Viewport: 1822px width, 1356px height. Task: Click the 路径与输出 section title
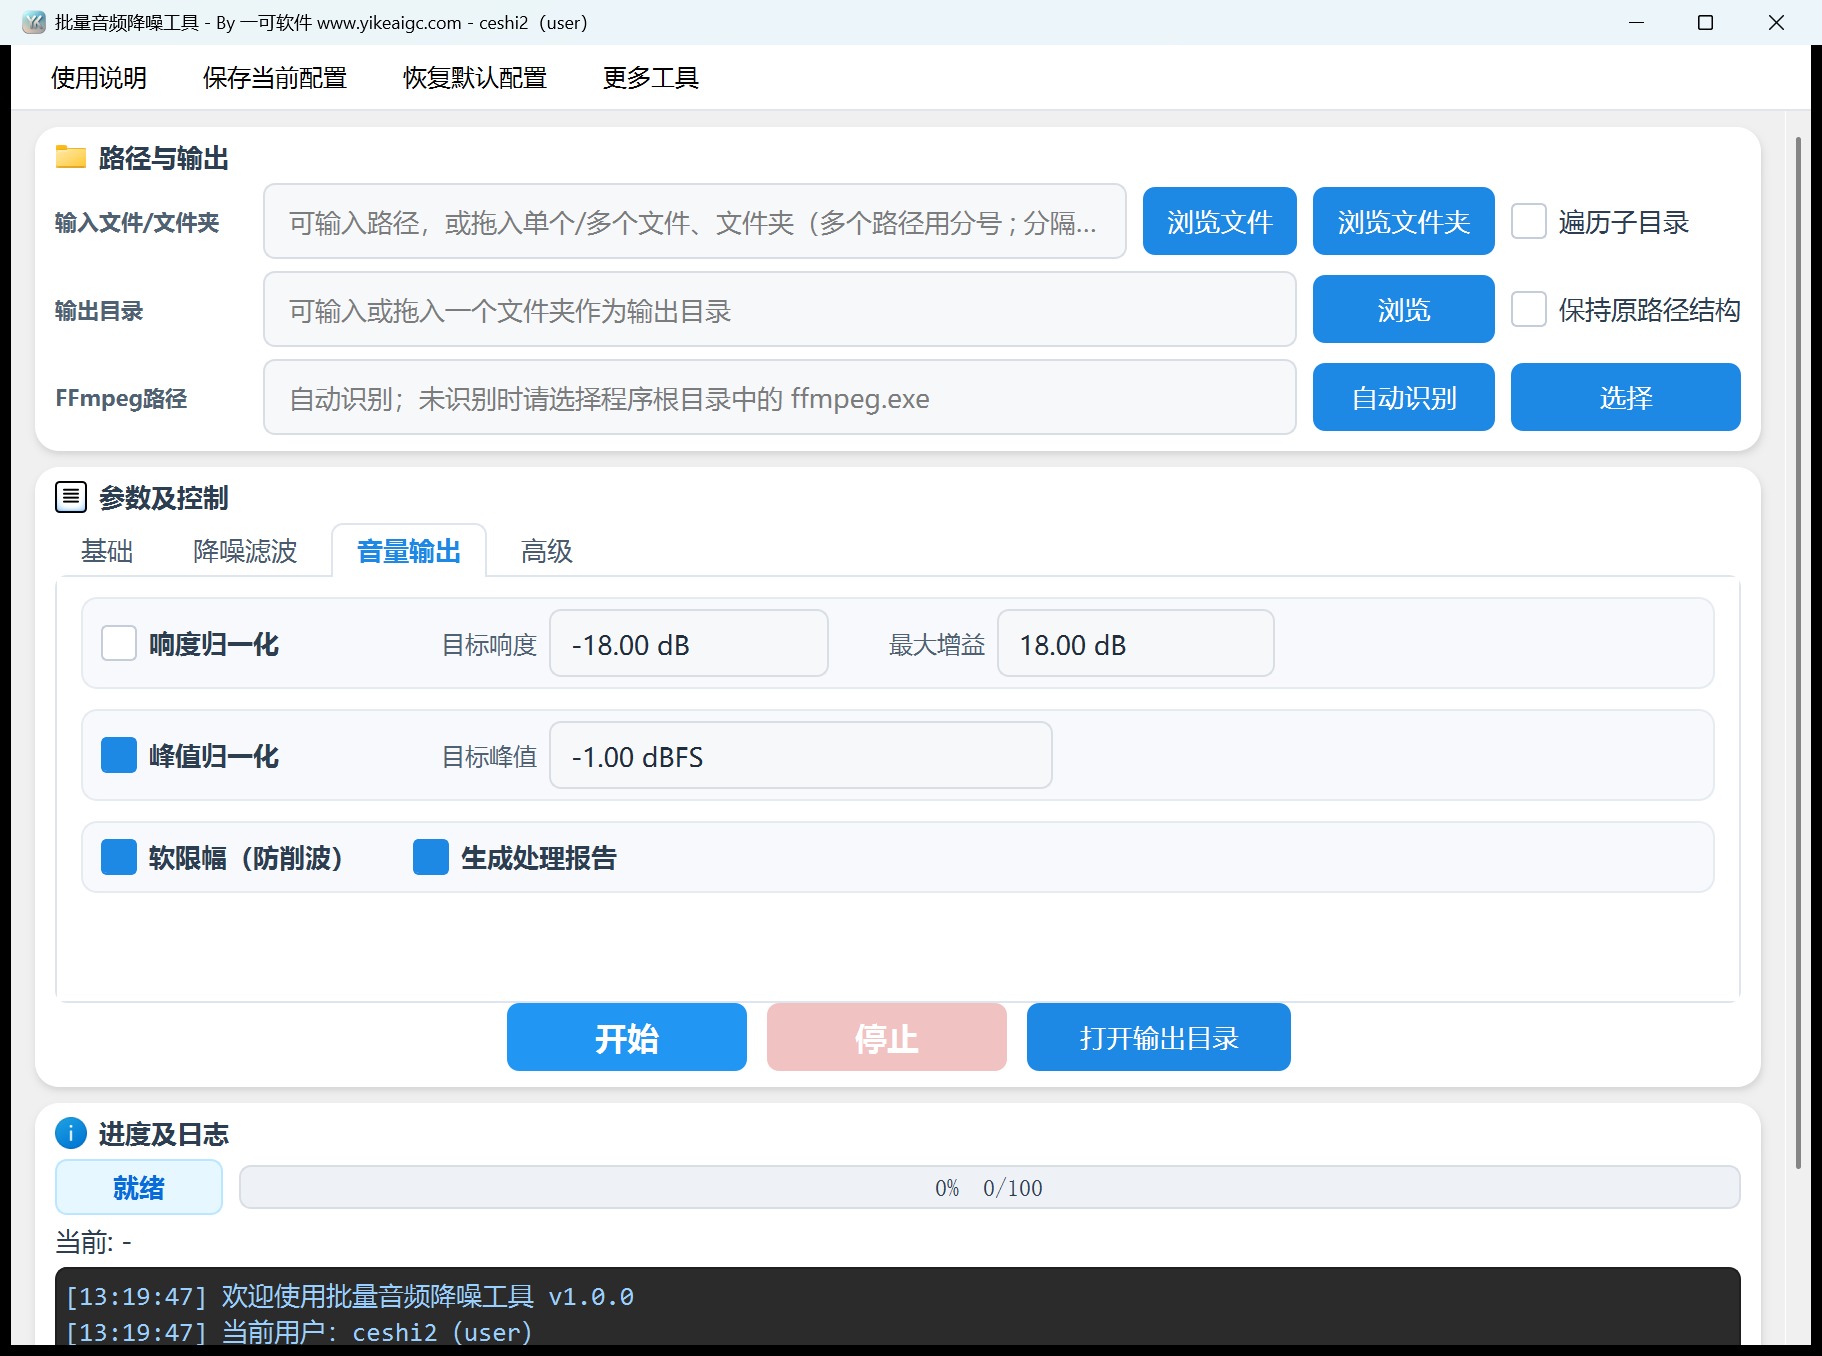[164, 158]
